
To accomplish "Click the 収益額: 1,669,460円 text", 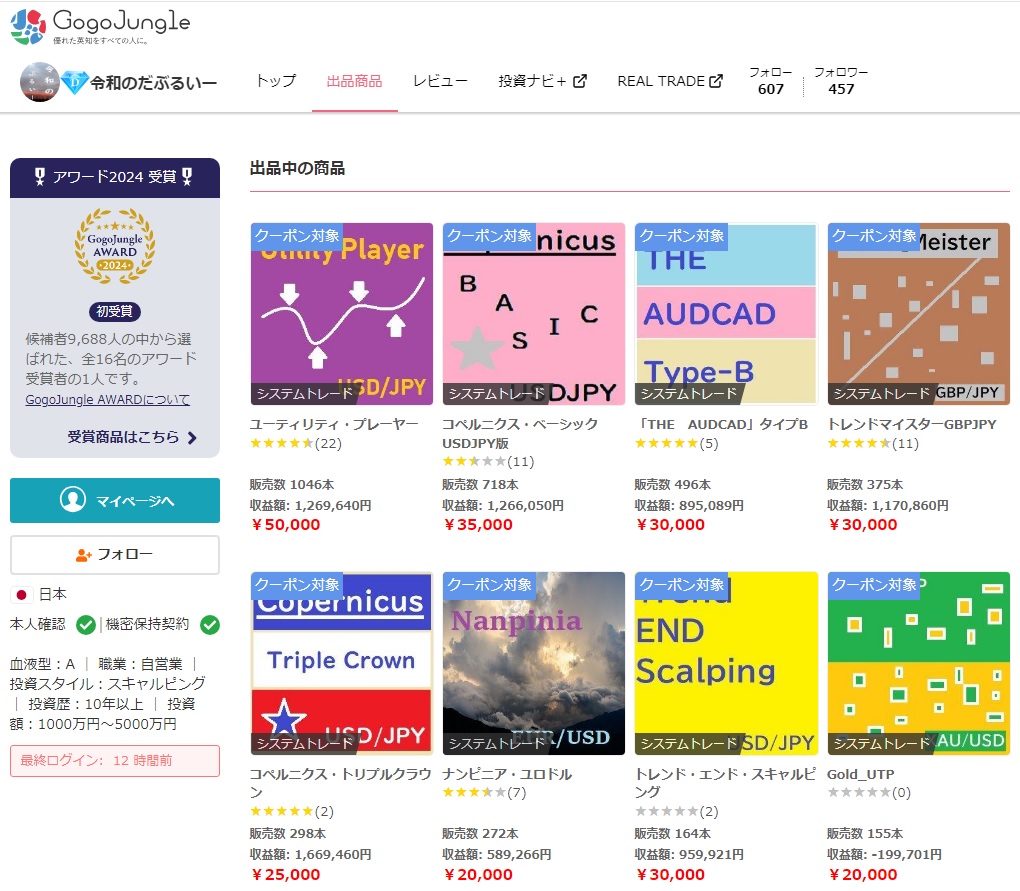I will [x=311, y=855].
